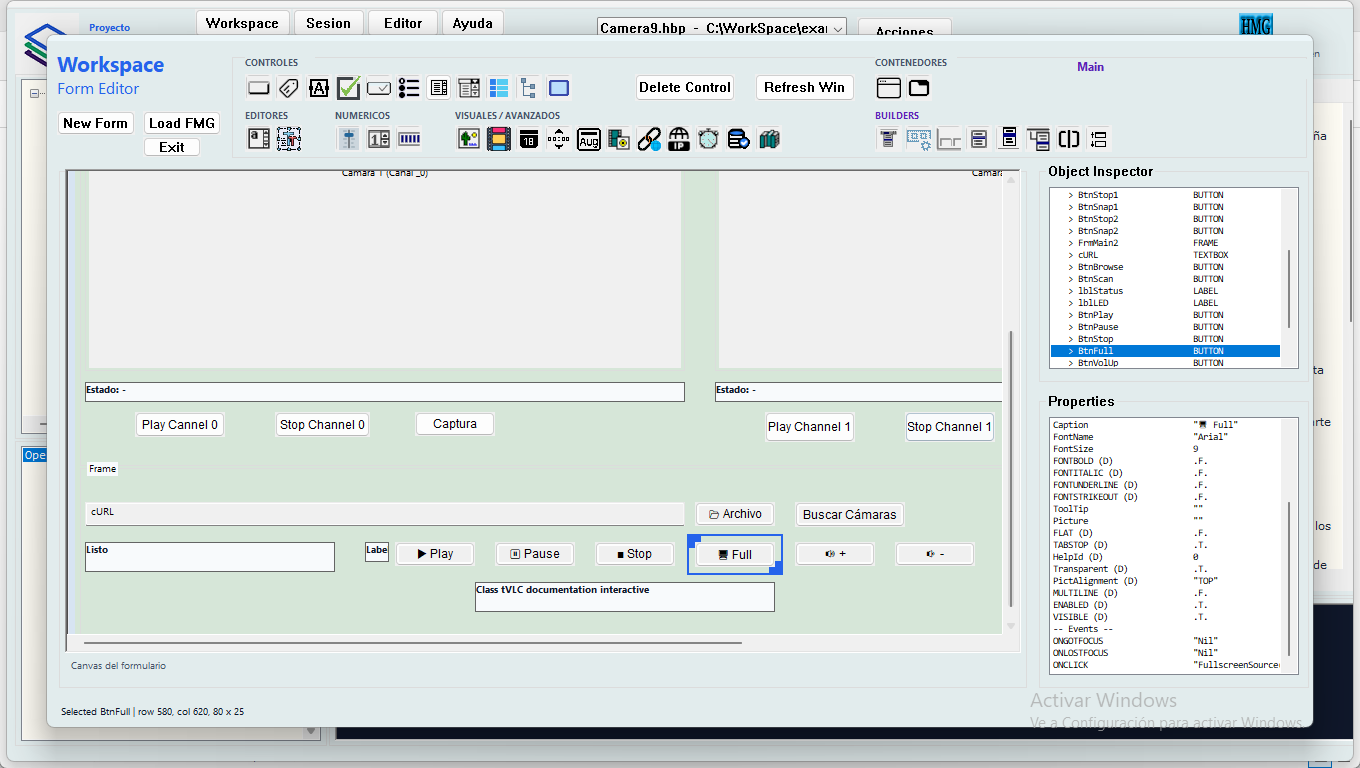Viewport: 1360px width, 768px height.
Task: Open the Editor menu
Action: point(403,23)
